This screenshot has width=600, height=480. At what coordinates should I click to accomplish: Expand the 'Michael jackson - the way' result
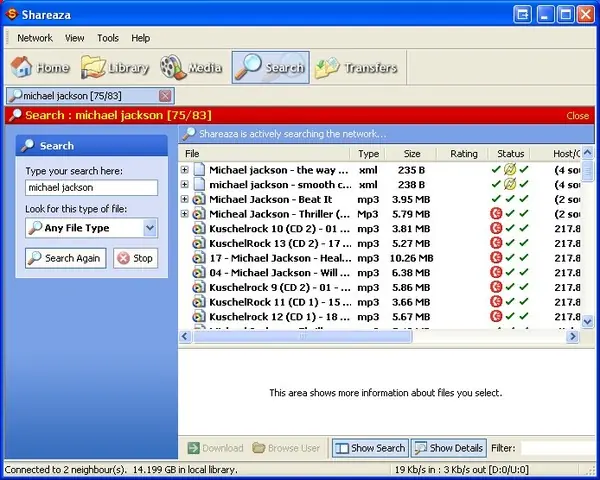point(184,170)
